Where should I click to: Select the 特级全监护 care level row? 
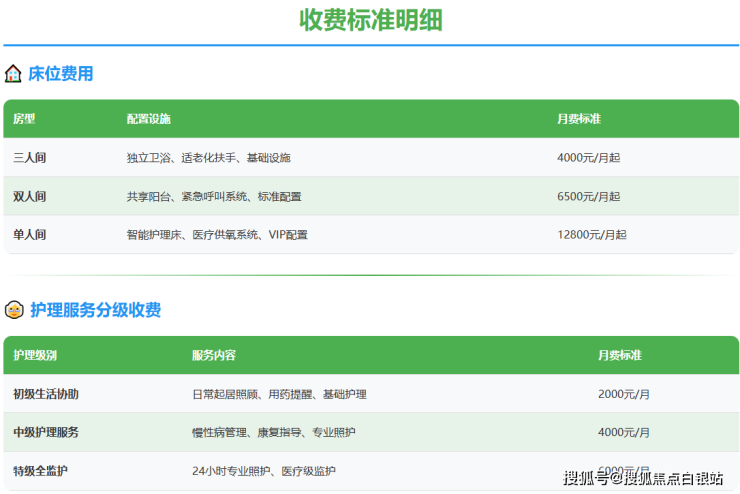point(40,470)
